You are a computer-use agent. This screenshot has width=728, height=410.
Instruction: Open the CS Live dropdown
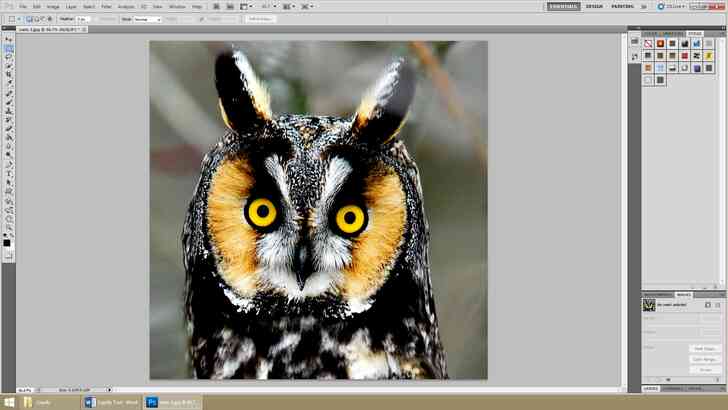point(672,7)
